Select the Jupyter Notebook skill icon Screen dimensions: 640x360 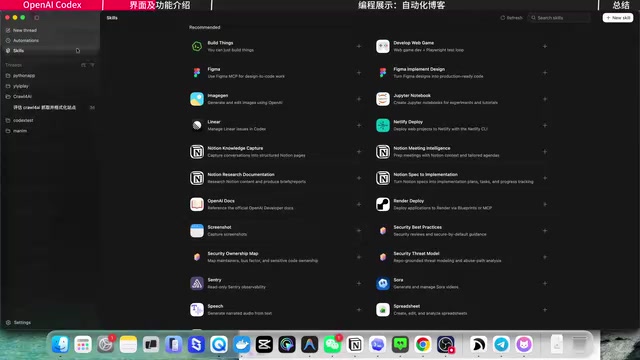(383, 99)
